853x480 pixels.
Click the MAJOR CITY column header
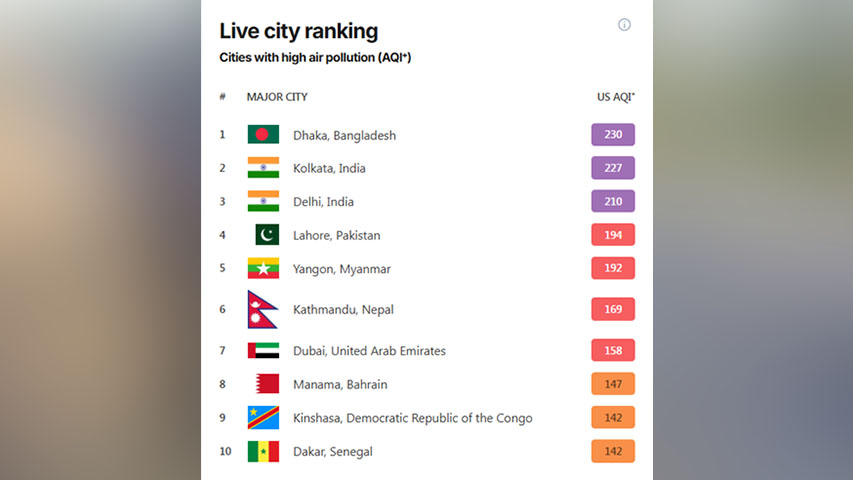point(277,97)
